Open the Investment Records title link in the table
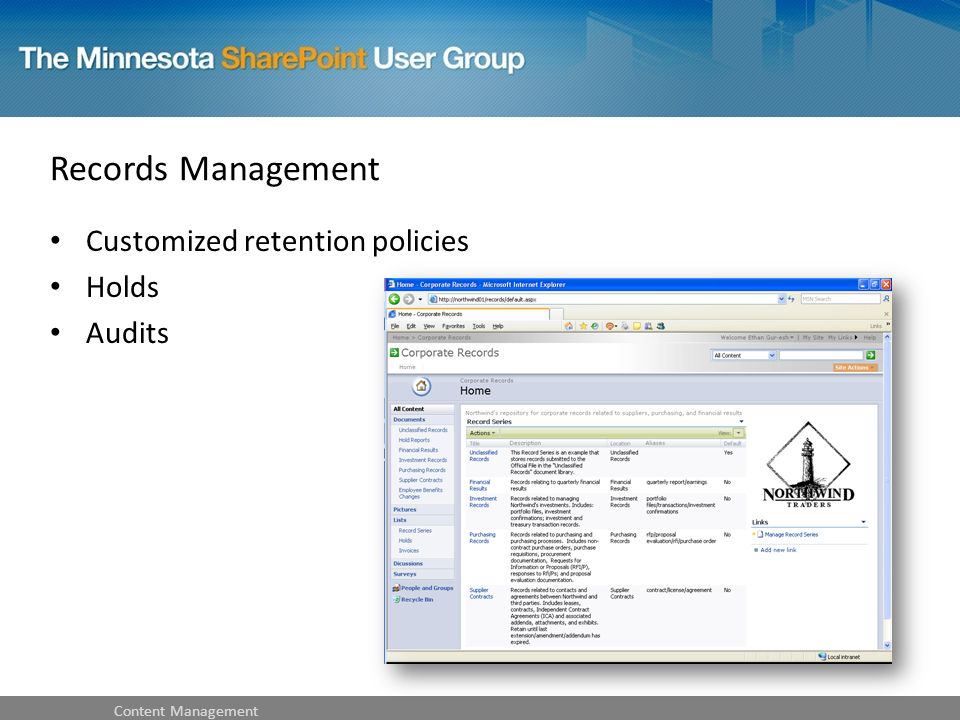 483,502
